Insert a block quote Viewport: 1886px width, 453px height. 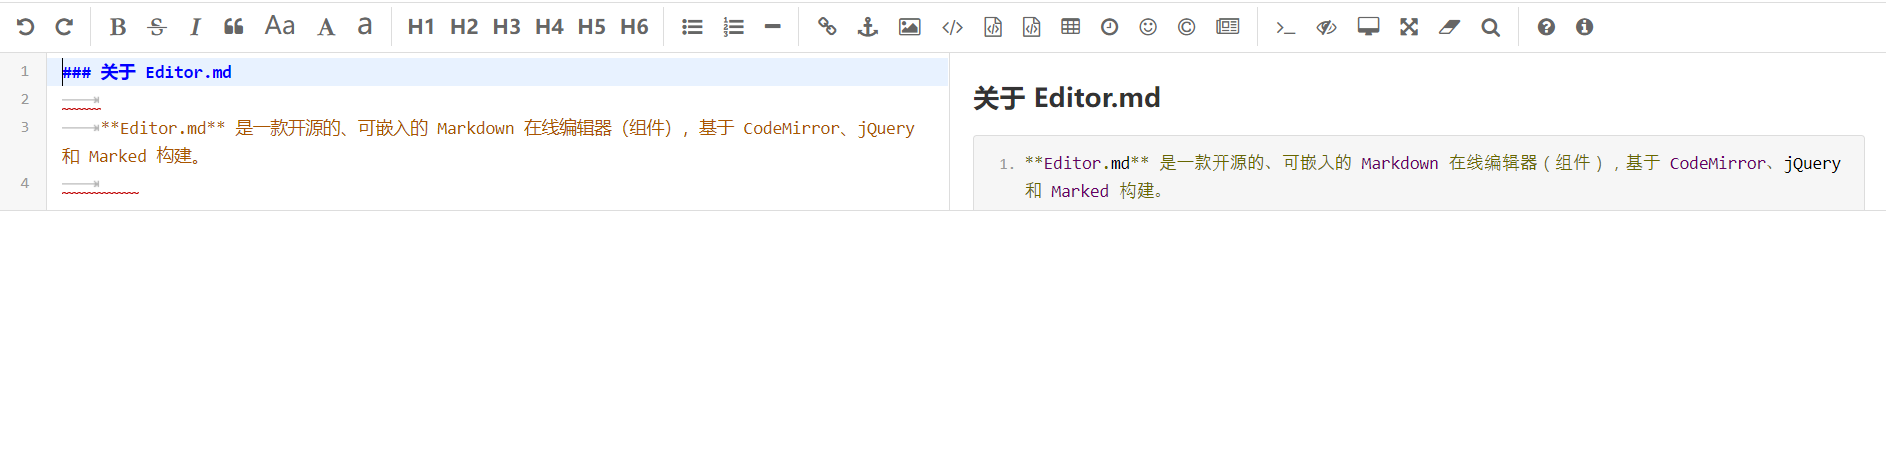point(234,27)
